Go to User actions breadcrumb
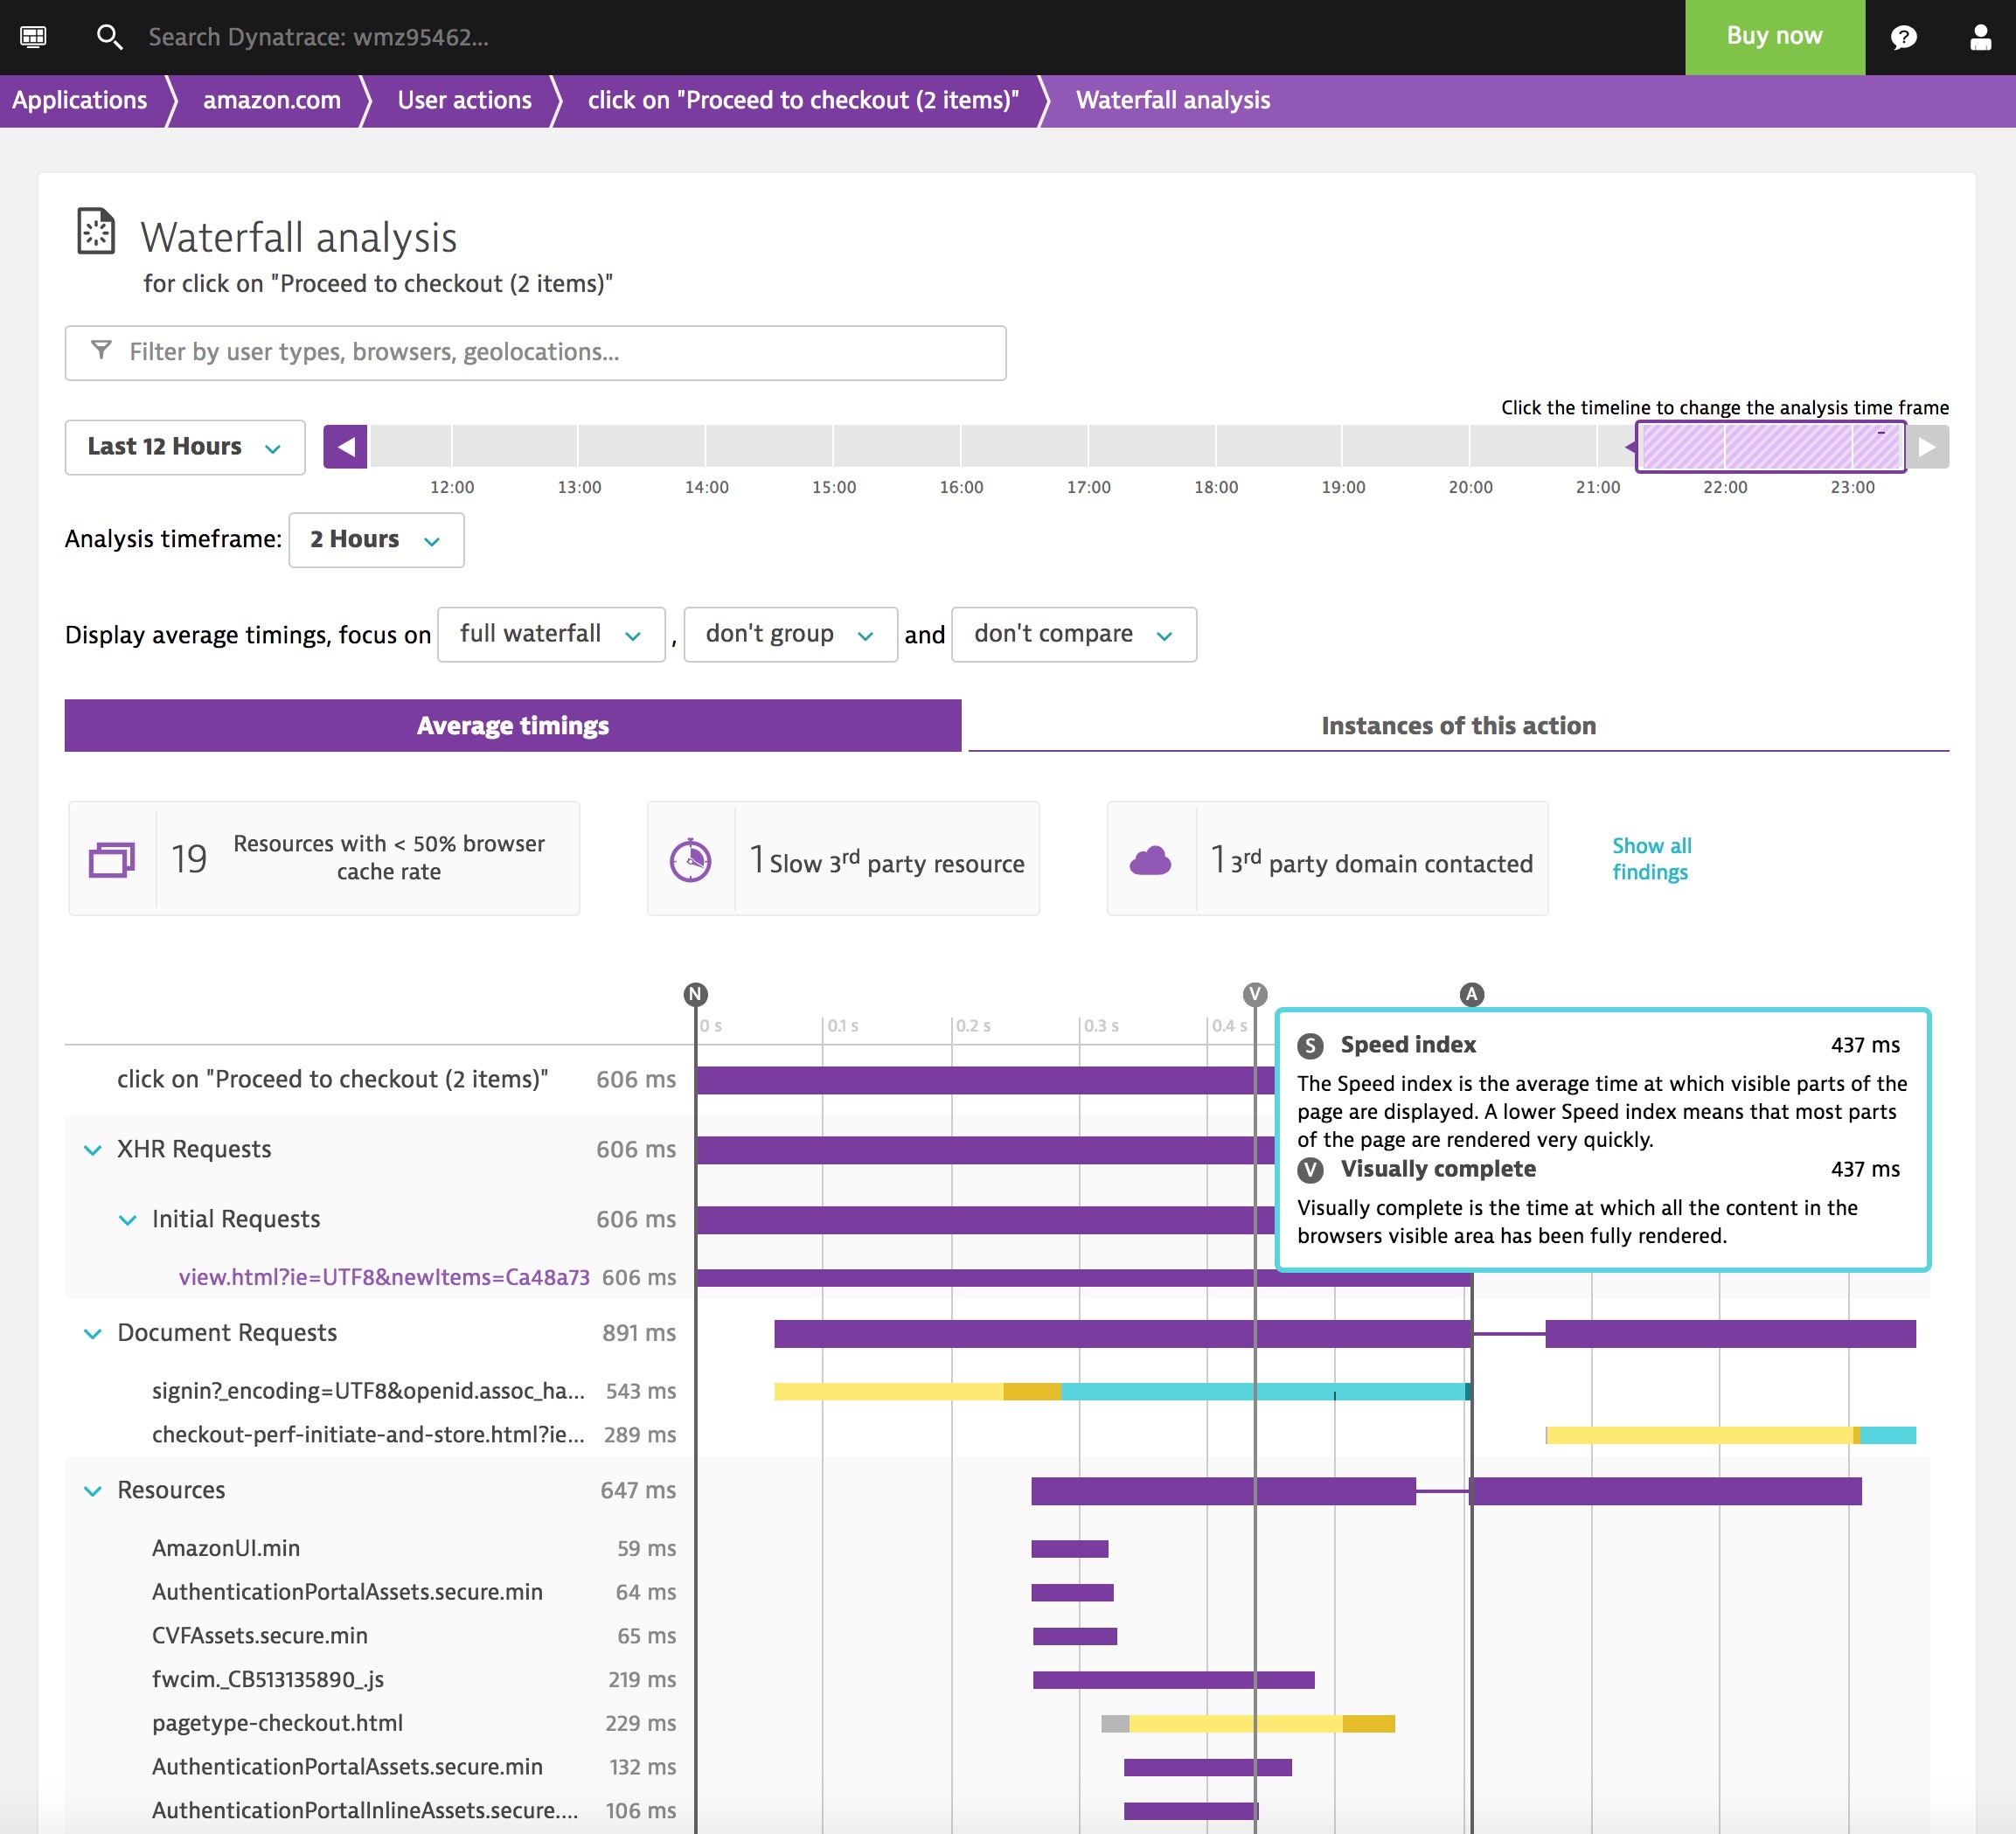Viewport: 2016px width, 1834px height. [464, 100]
